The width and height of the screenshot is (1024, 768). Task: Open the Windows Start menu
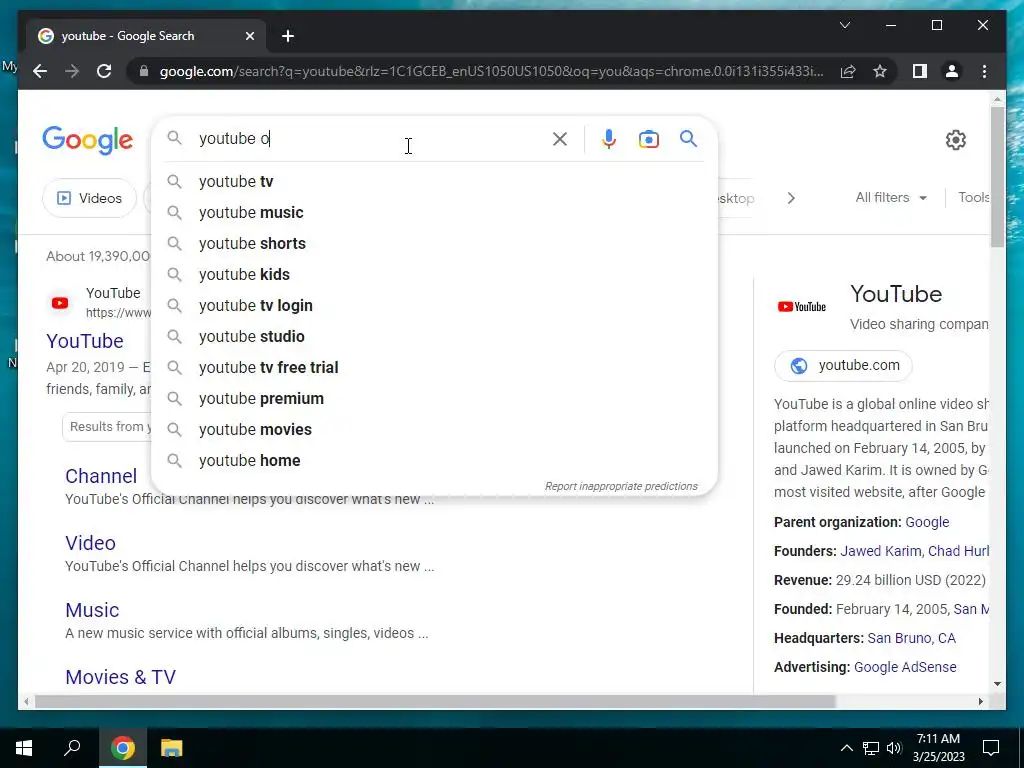tap(24, 748)
